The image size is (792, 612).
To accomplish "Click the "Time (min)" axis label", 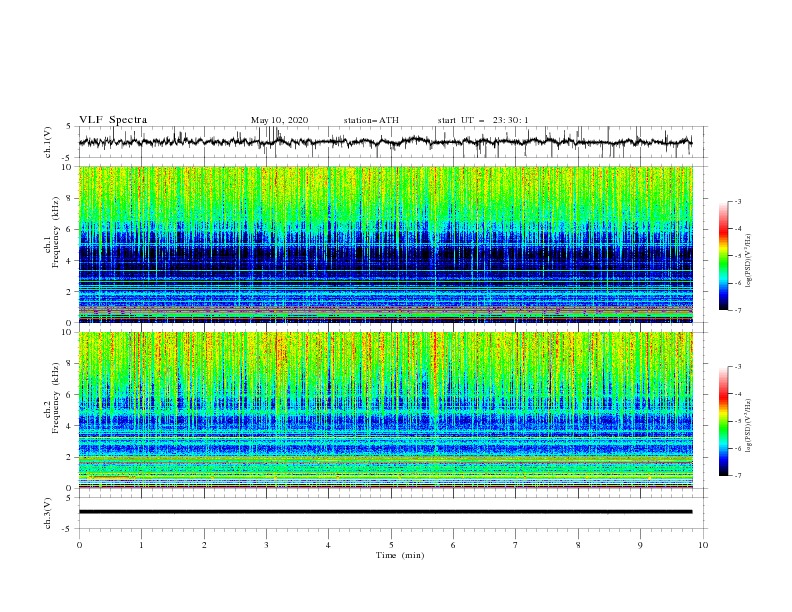I will pos(400,555).
